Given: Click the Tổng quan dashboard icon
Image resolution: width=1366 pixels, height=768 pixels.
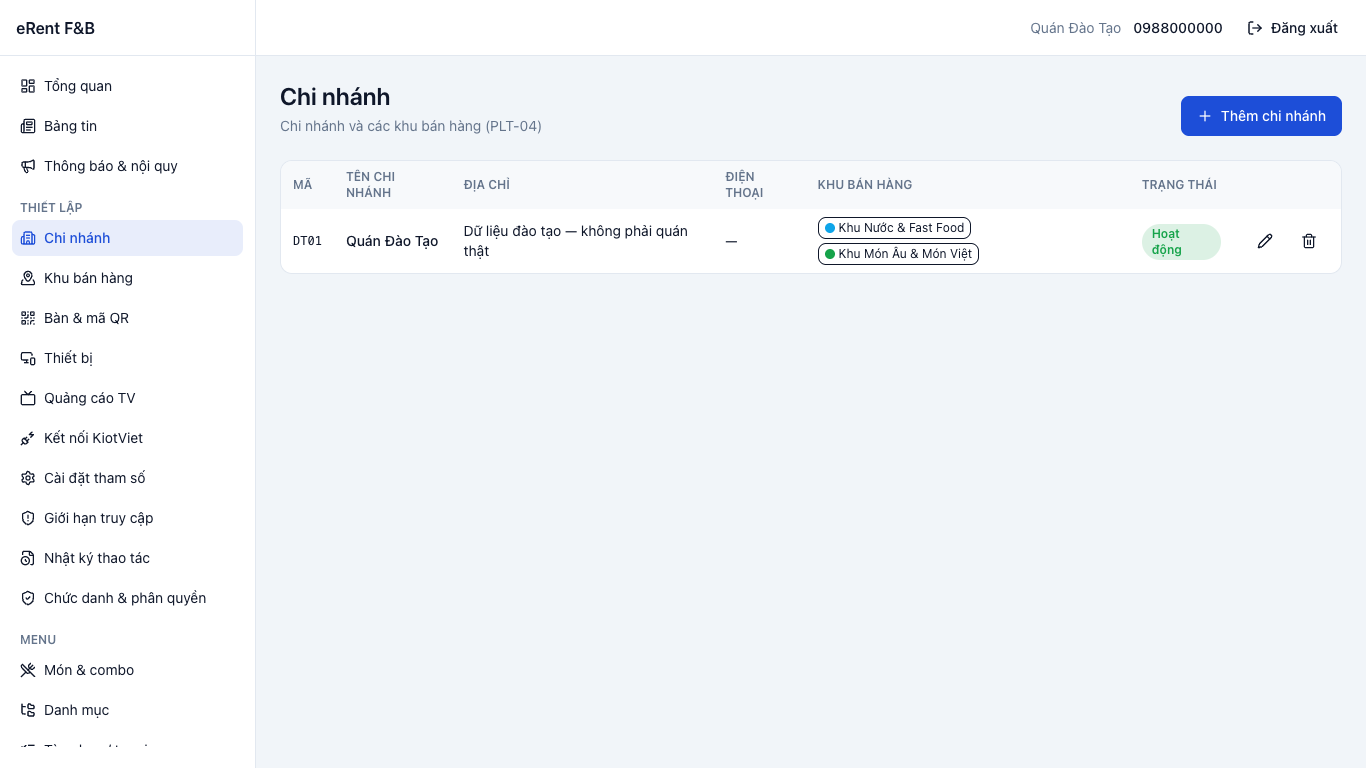Looking at the screenshot, I should click(x=28, y=86).
